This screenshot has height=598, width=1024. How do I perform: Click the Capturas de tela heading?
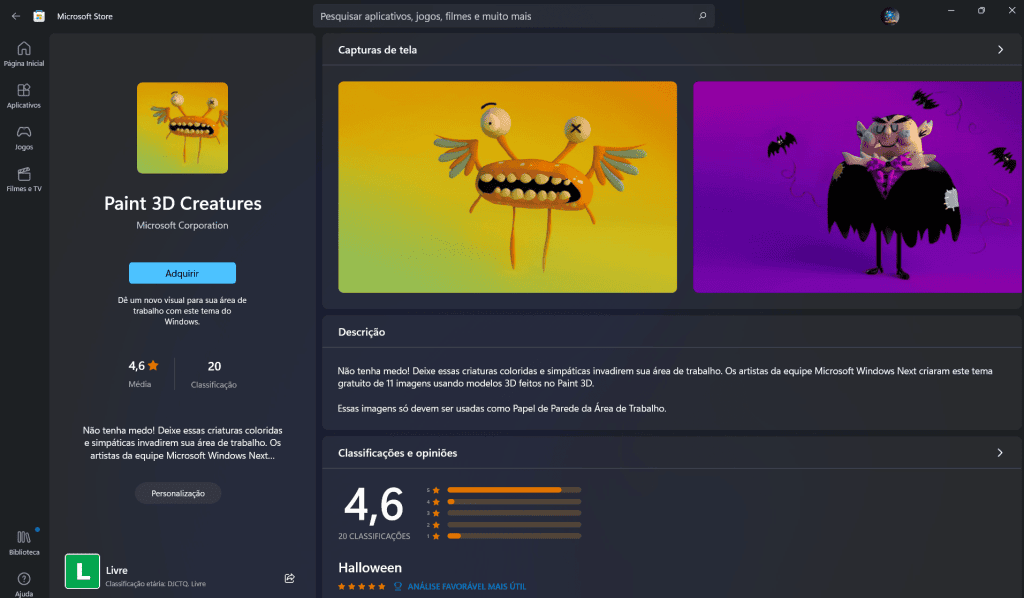pos(377,50)
